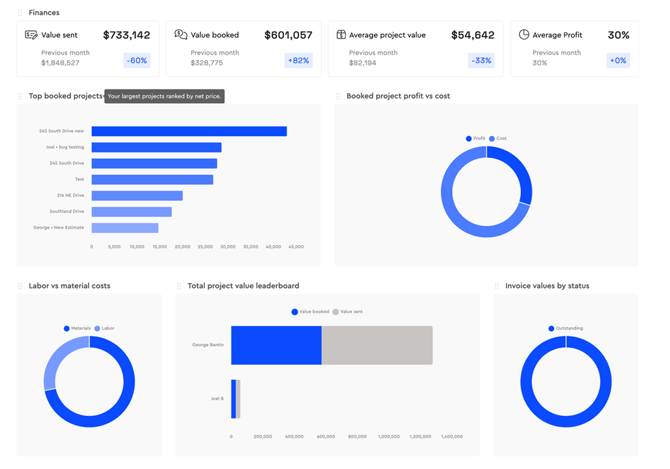Toggle the Profit legend item
Image resolution: width=670 pixels, height=469 pixels.
tap(475, 139)
